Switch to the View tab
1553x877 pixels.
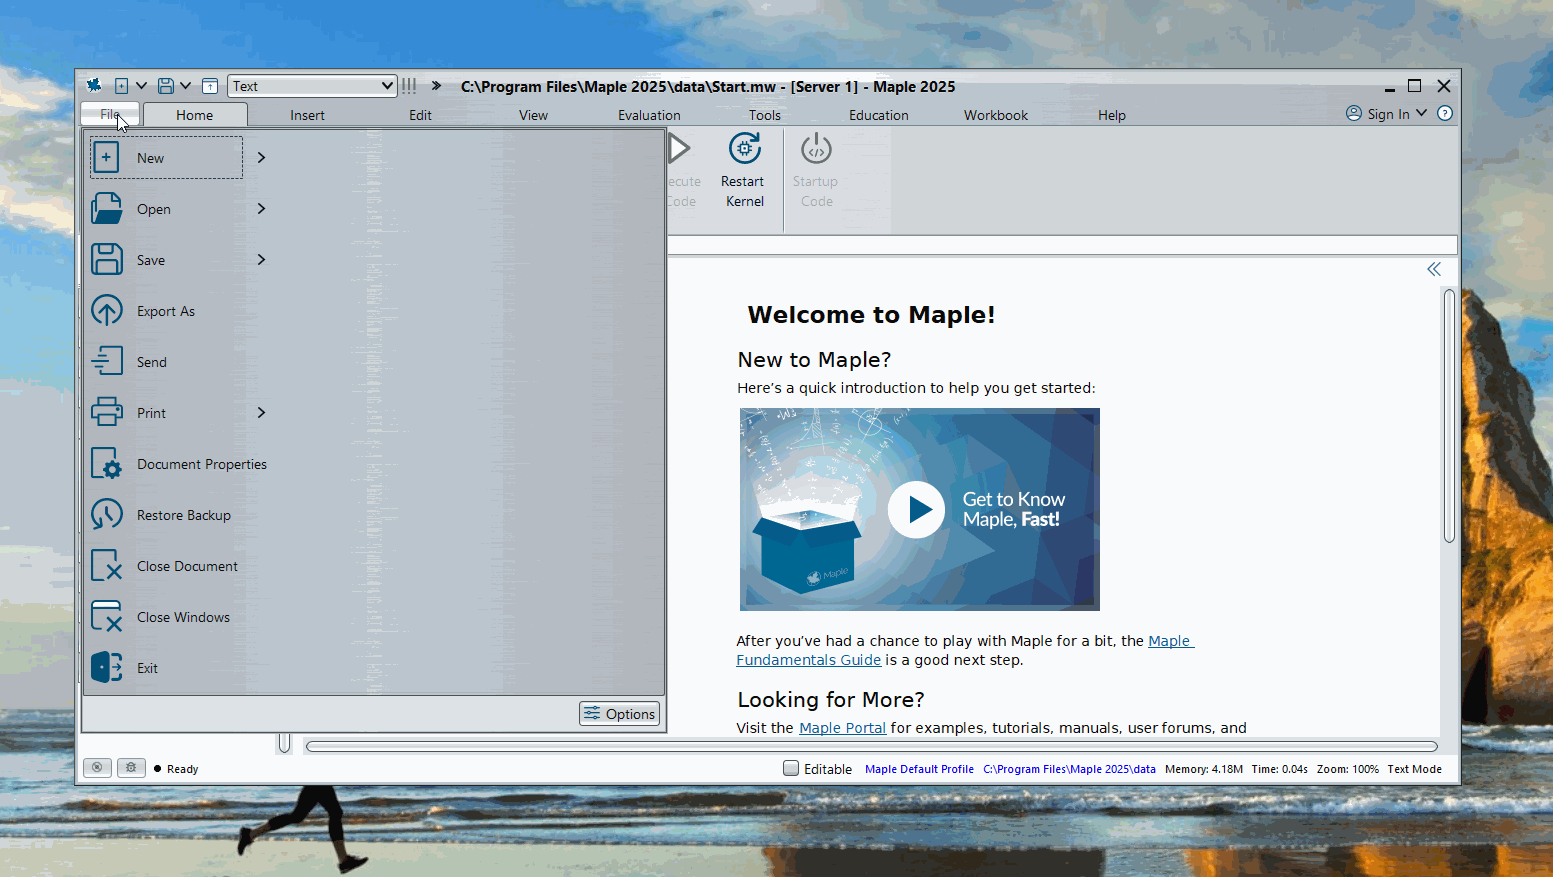click(533, 115)
